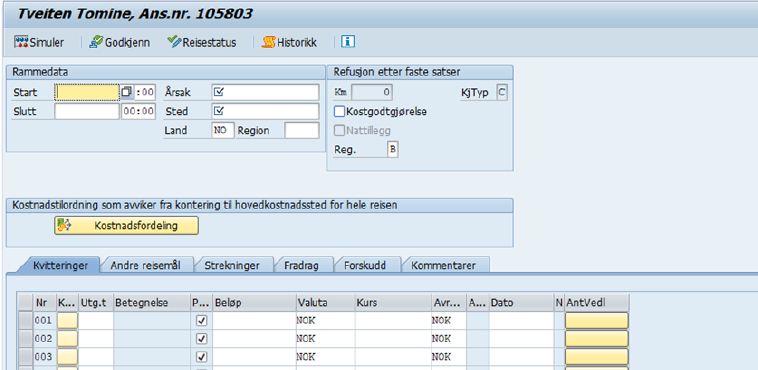The image size is (758, 370).
Task: Click the AntVedl button in row 003
Action: pyautogui.click(x=597, y=357)
